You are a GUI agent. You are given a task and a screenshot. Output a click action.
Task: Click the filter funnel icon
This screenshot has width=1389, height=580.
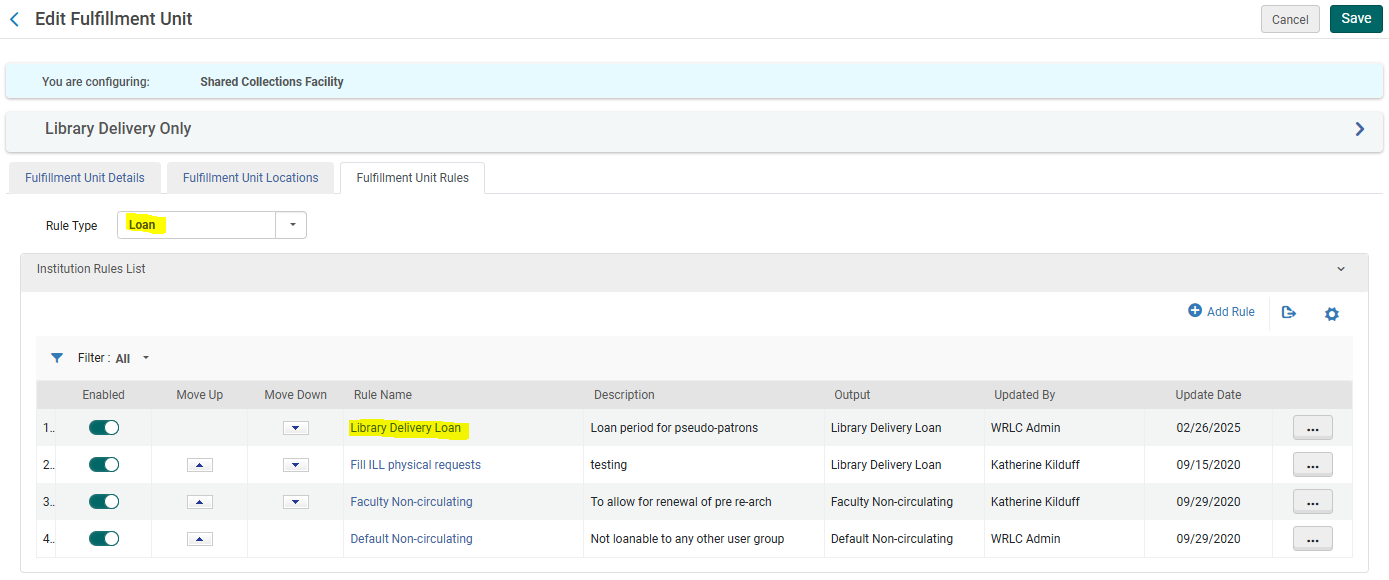click(x=55, y=357)
